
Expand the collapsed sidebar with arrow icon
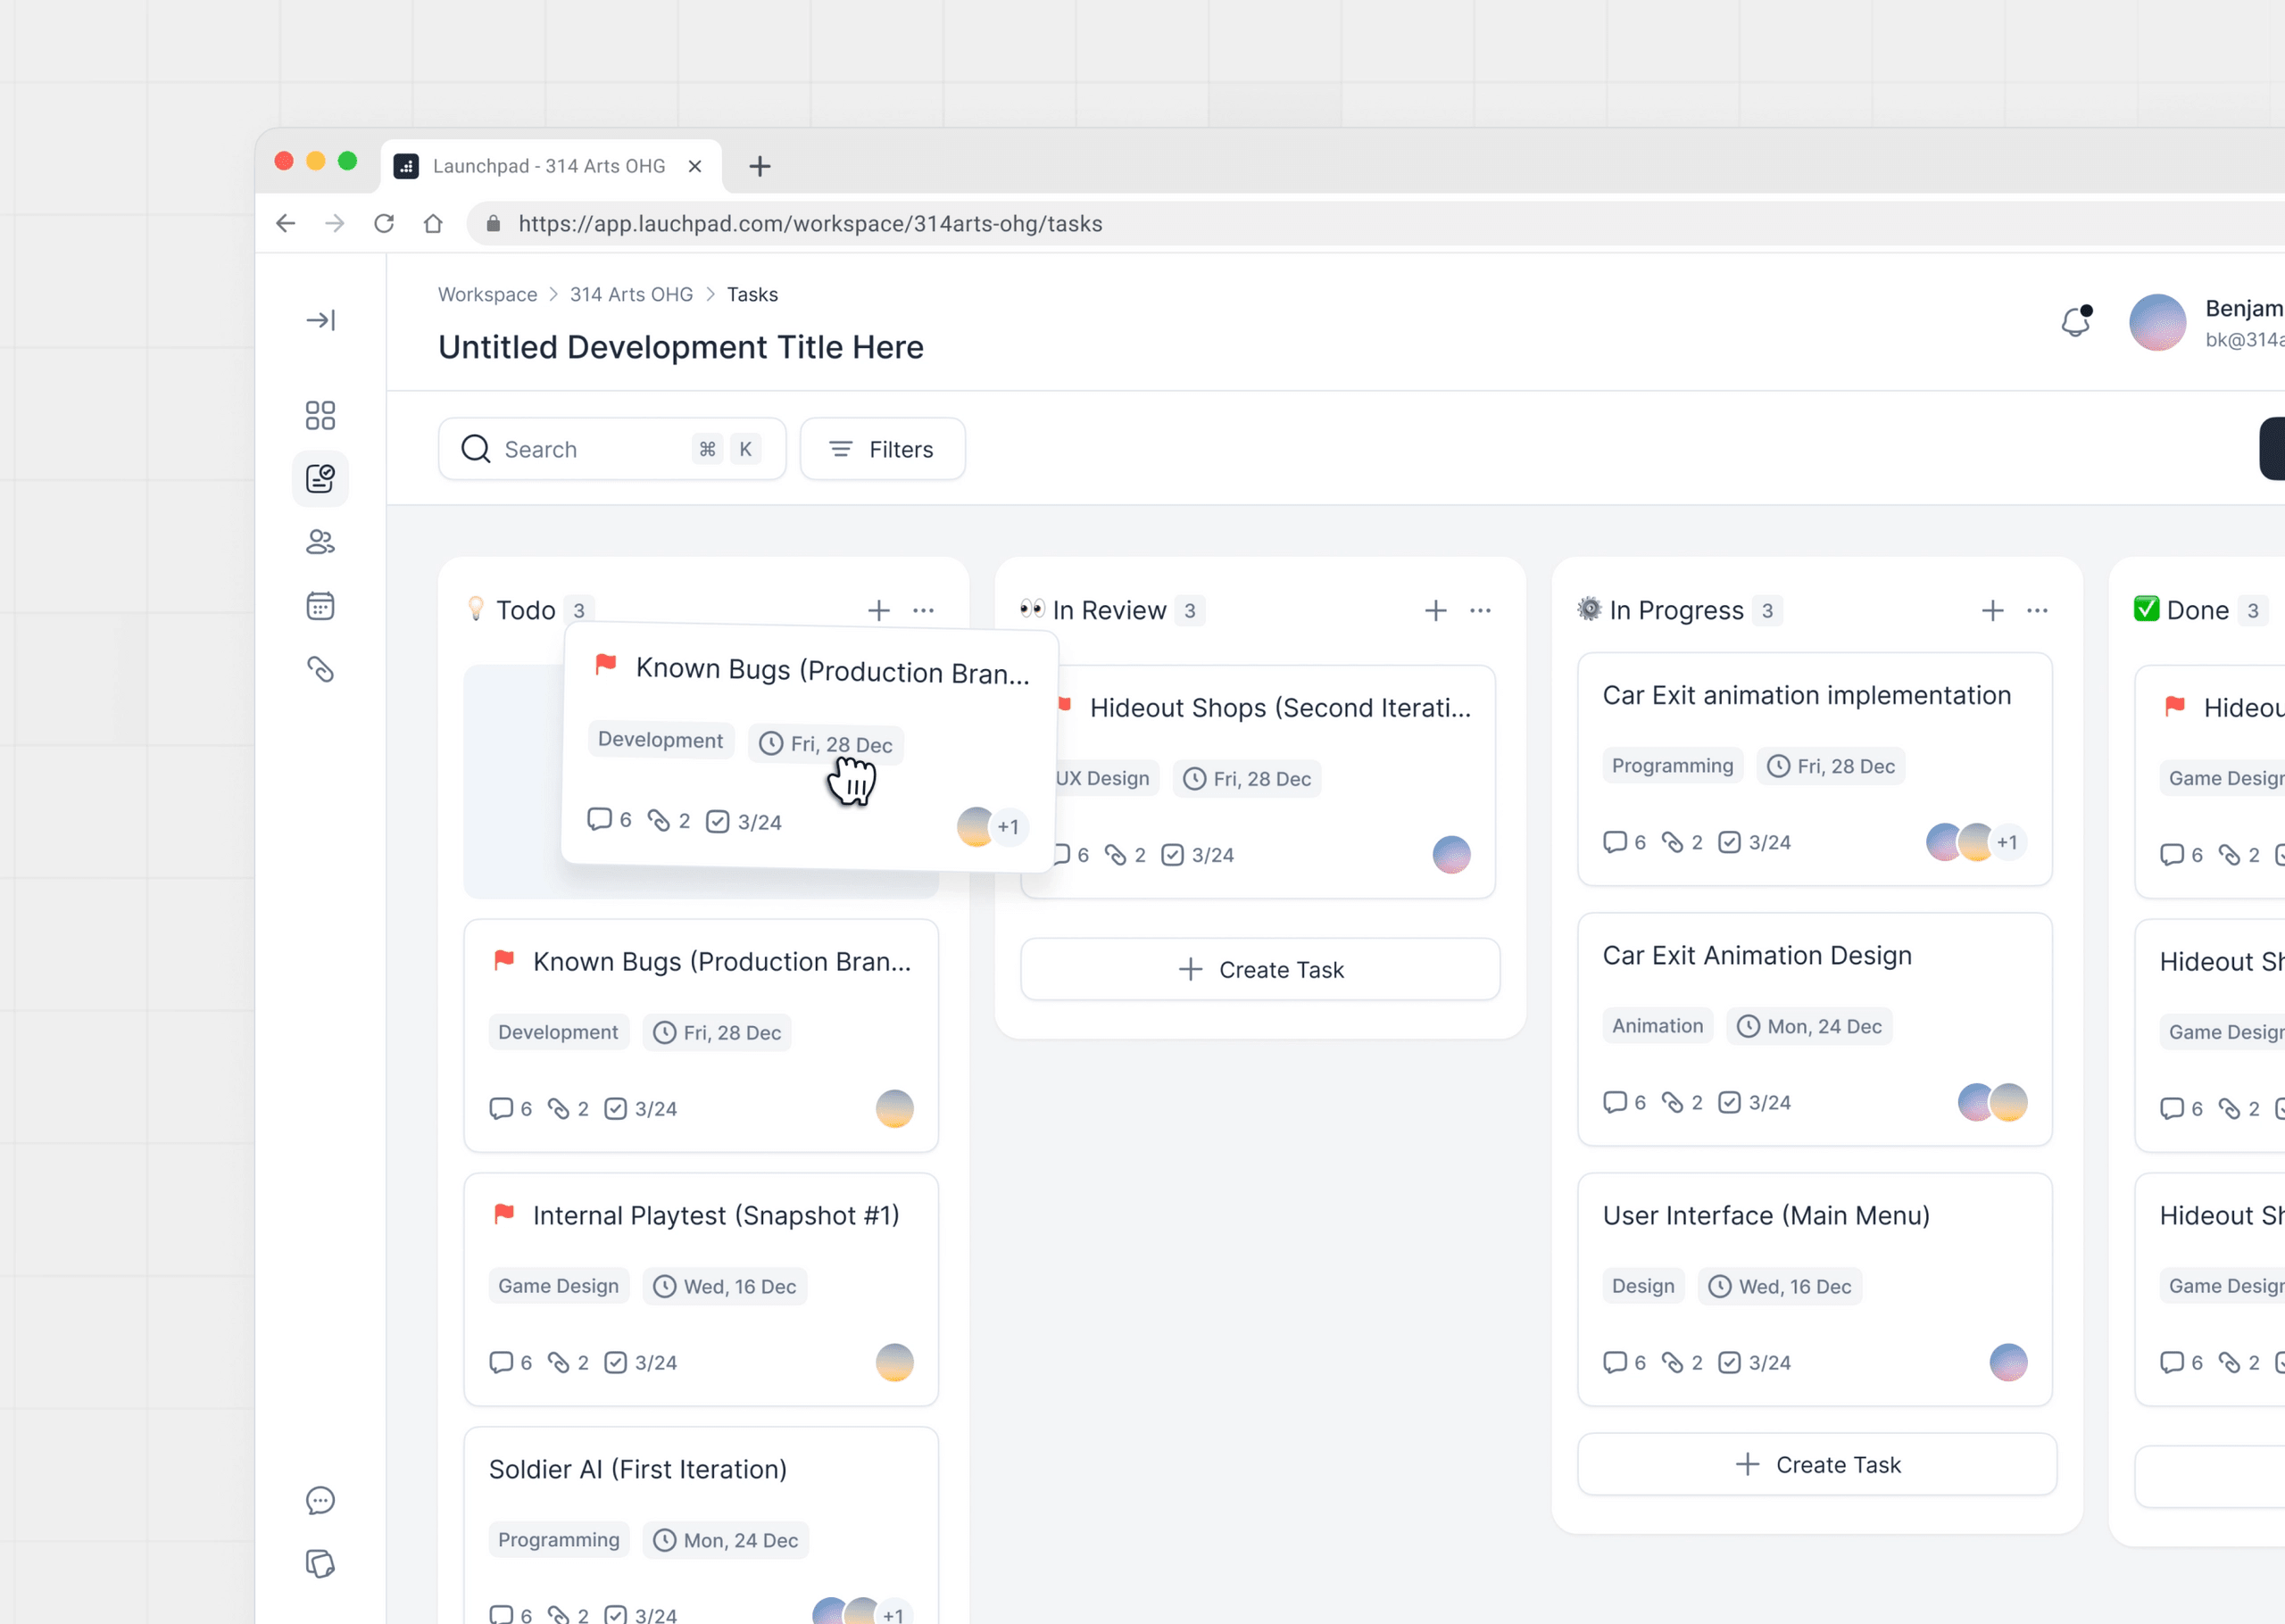(320, 320)
